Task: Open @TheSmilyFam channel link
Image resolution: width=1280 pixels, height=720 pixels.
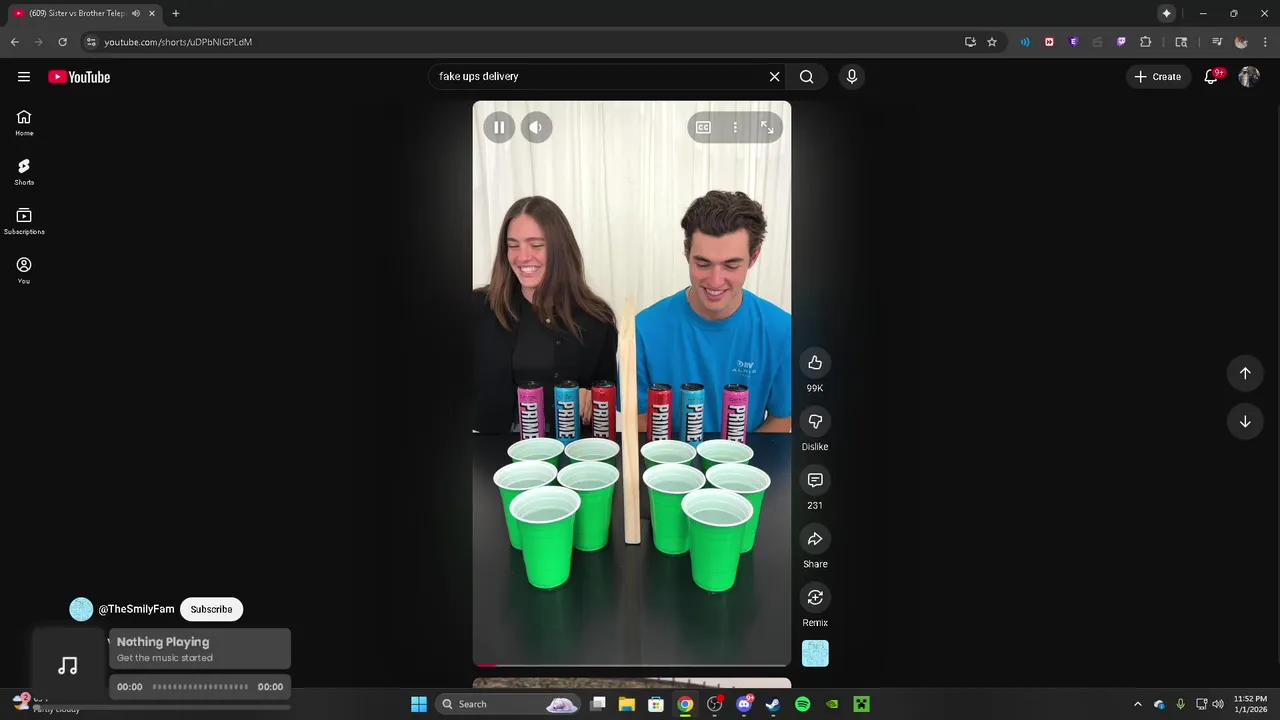Action: (136, 609)
